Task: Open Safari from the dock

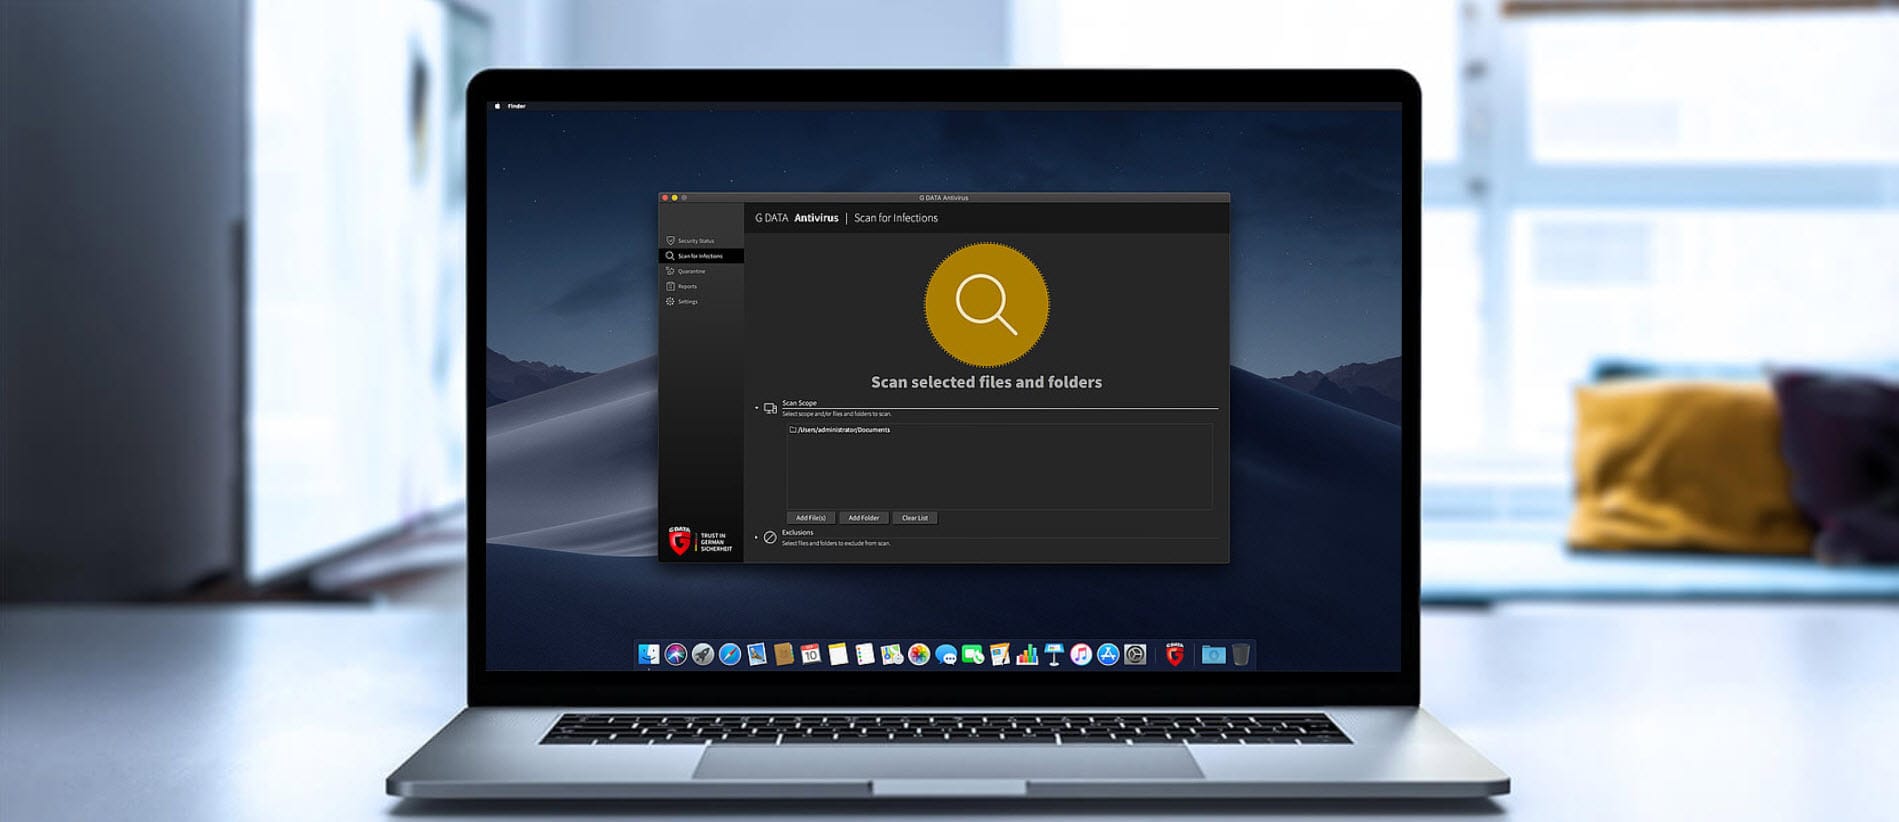Action: pos(730,654)
